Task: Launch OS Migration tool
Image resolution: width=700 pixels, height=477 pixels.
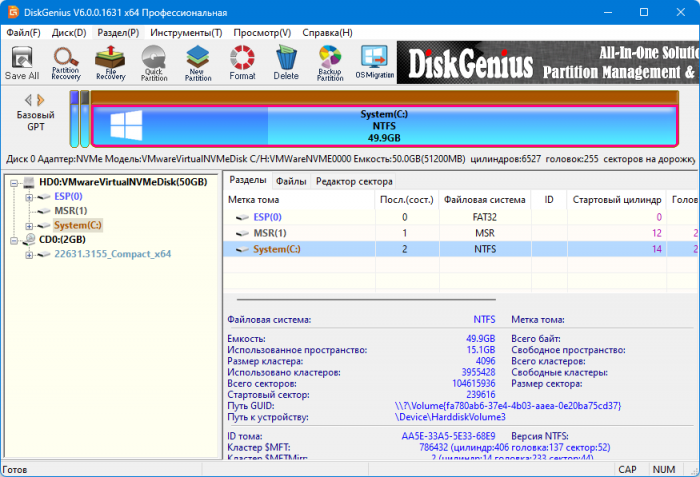Action: pyautogui.click(x=375, y=63)
